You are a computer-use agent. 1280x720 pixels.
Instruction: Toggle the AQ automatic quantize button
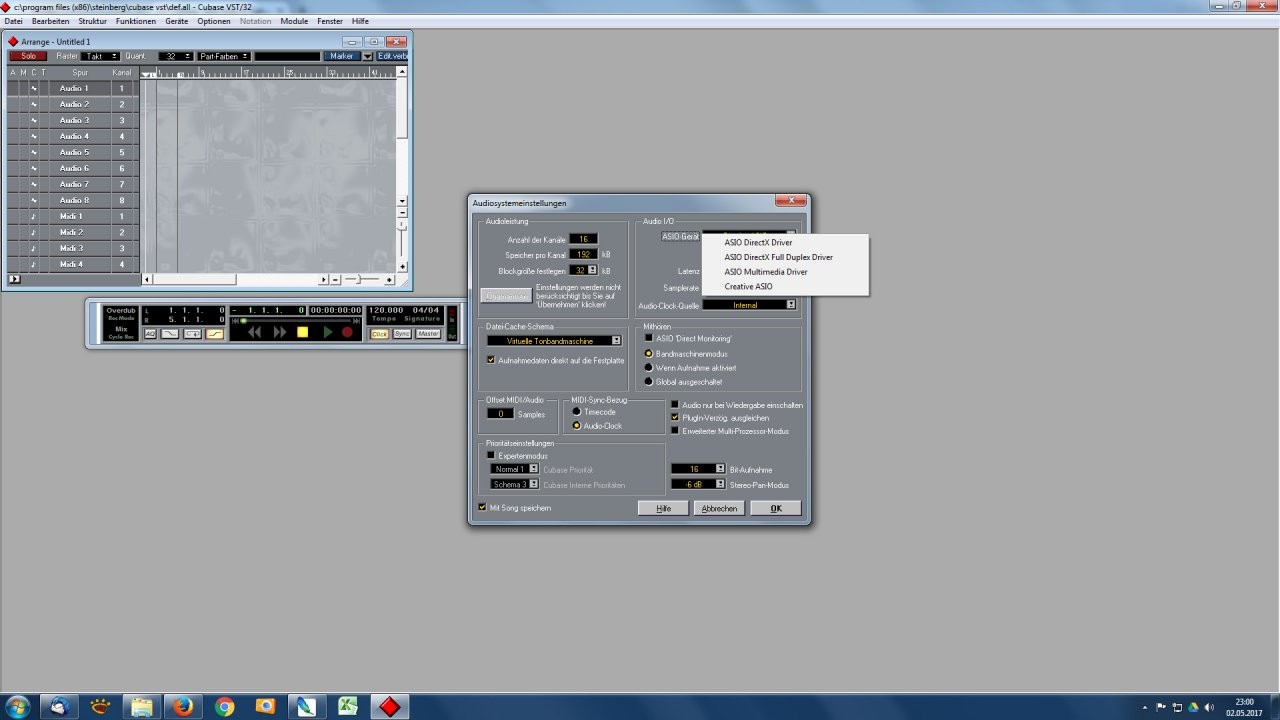point(150,334)
